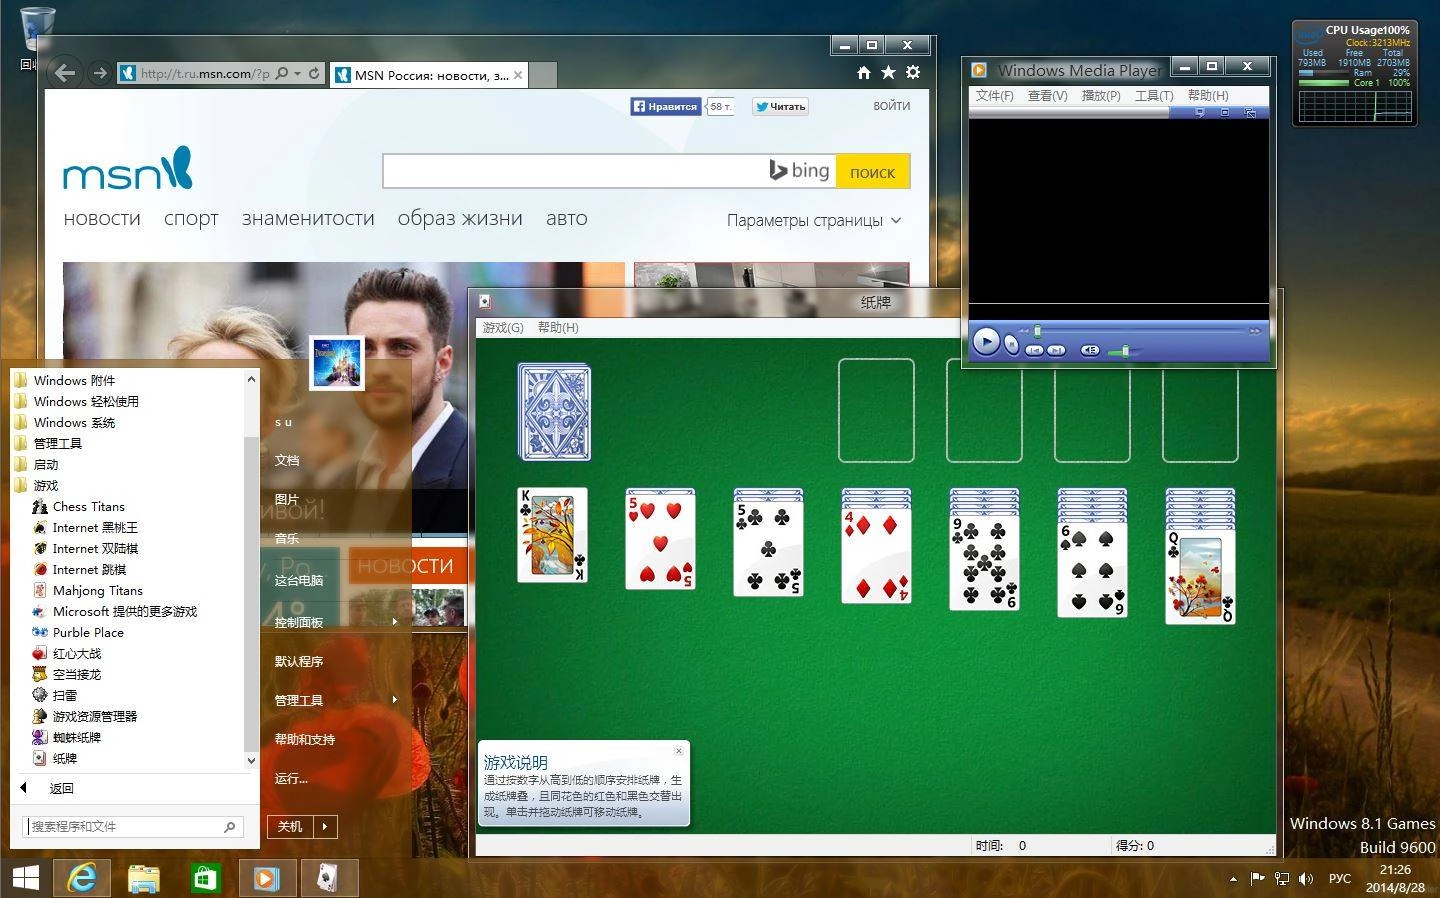Screen dimensions: 1440x898
Task: Open новости section on MSN
Action: (x=102, y=218)
